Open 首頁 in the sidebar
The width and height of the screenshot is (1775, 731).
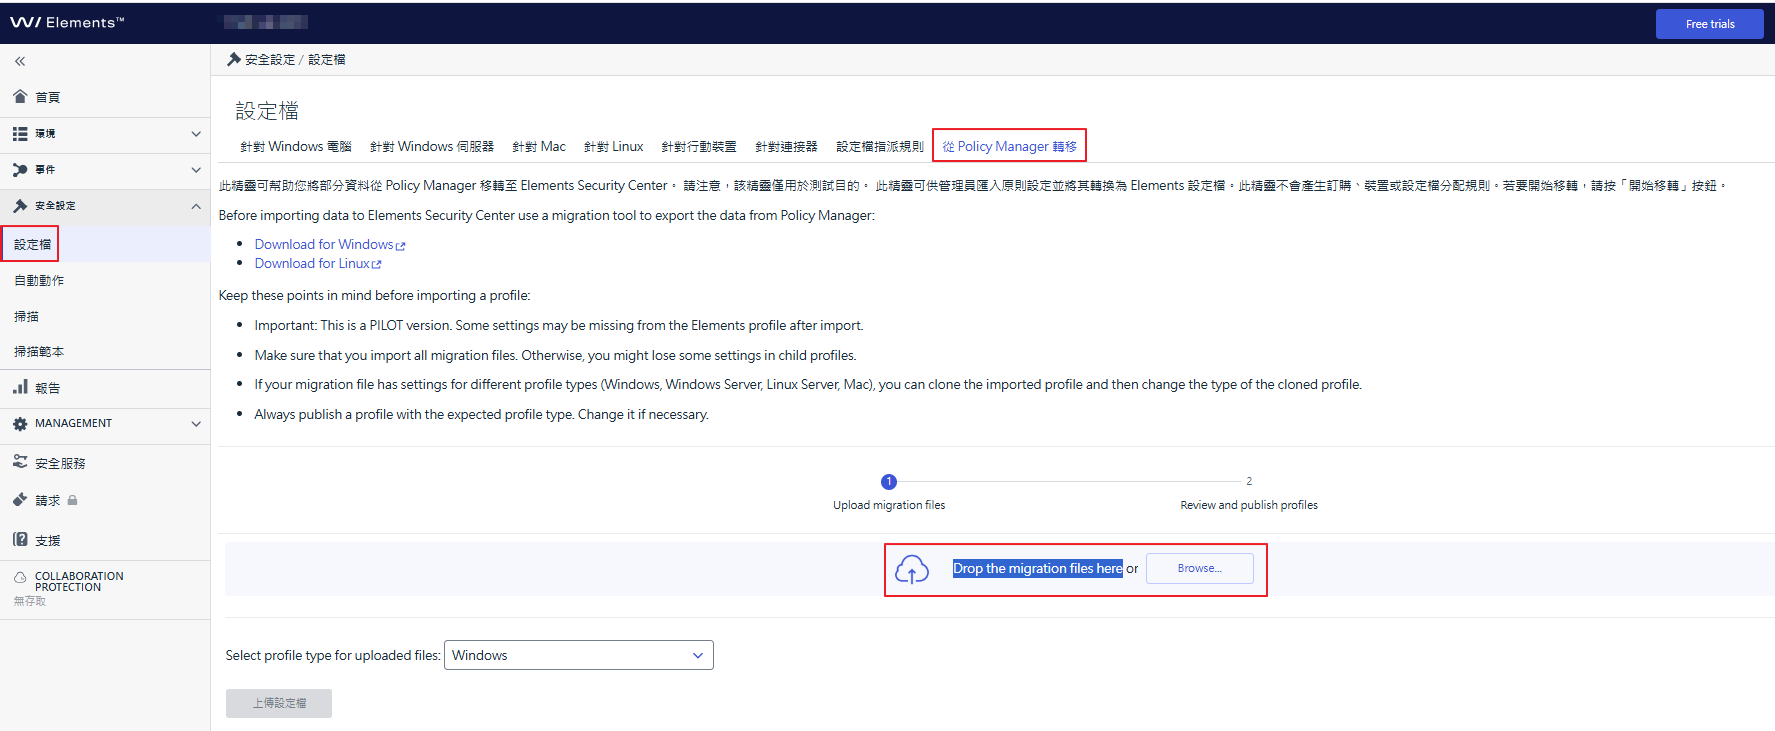point(48,98)
